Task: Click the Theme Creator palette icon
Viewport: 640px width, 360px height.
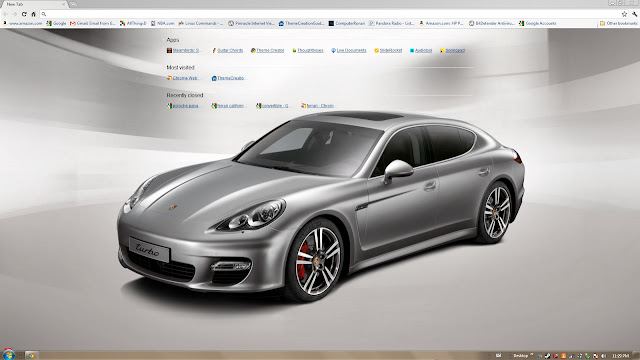Action: point(253,50)
